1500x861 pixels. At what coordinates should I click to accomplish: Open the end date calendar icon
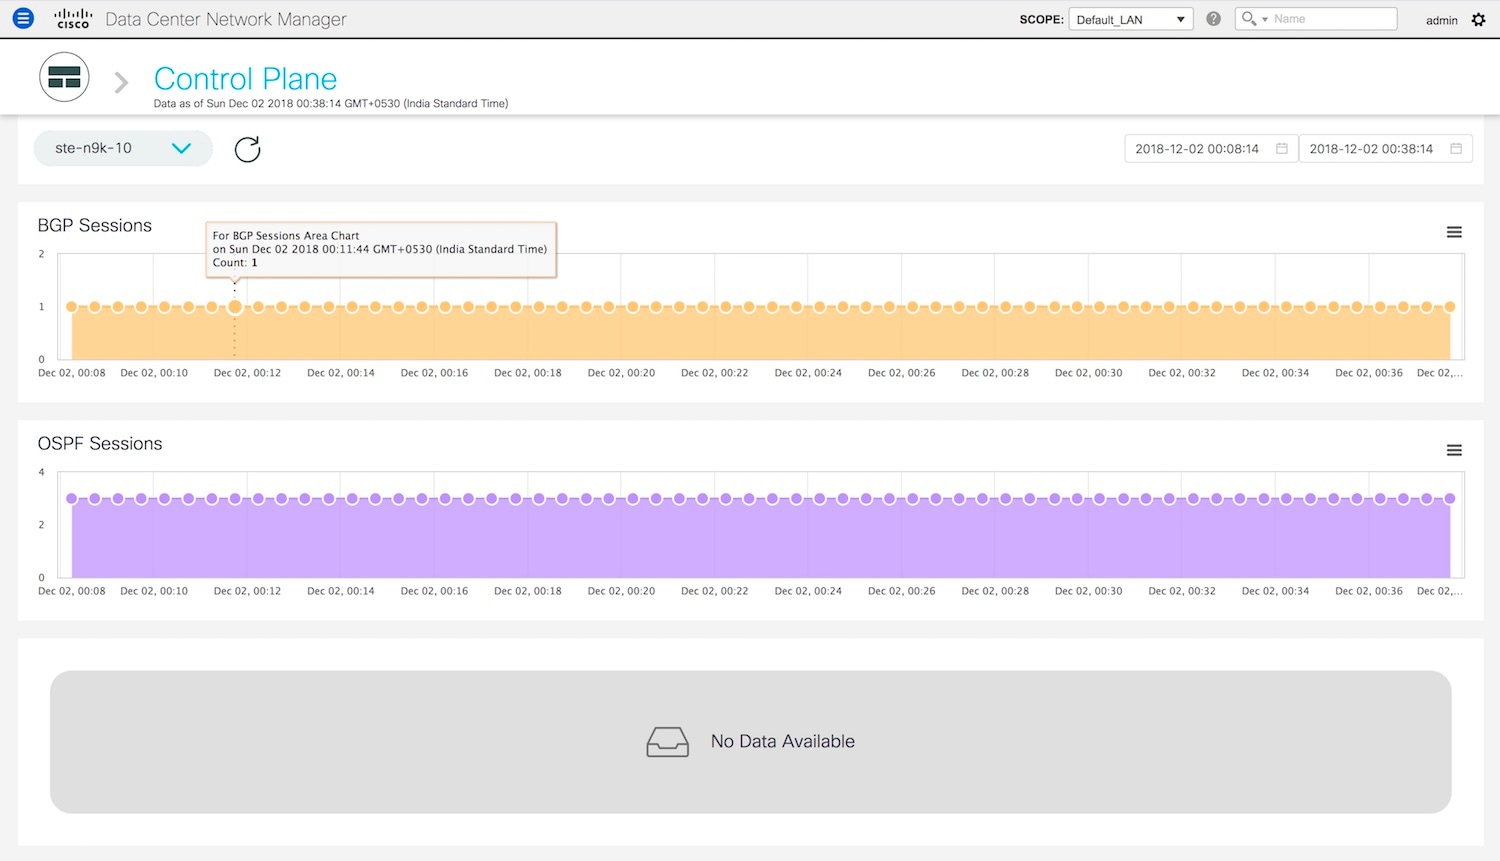point(1456,149)
